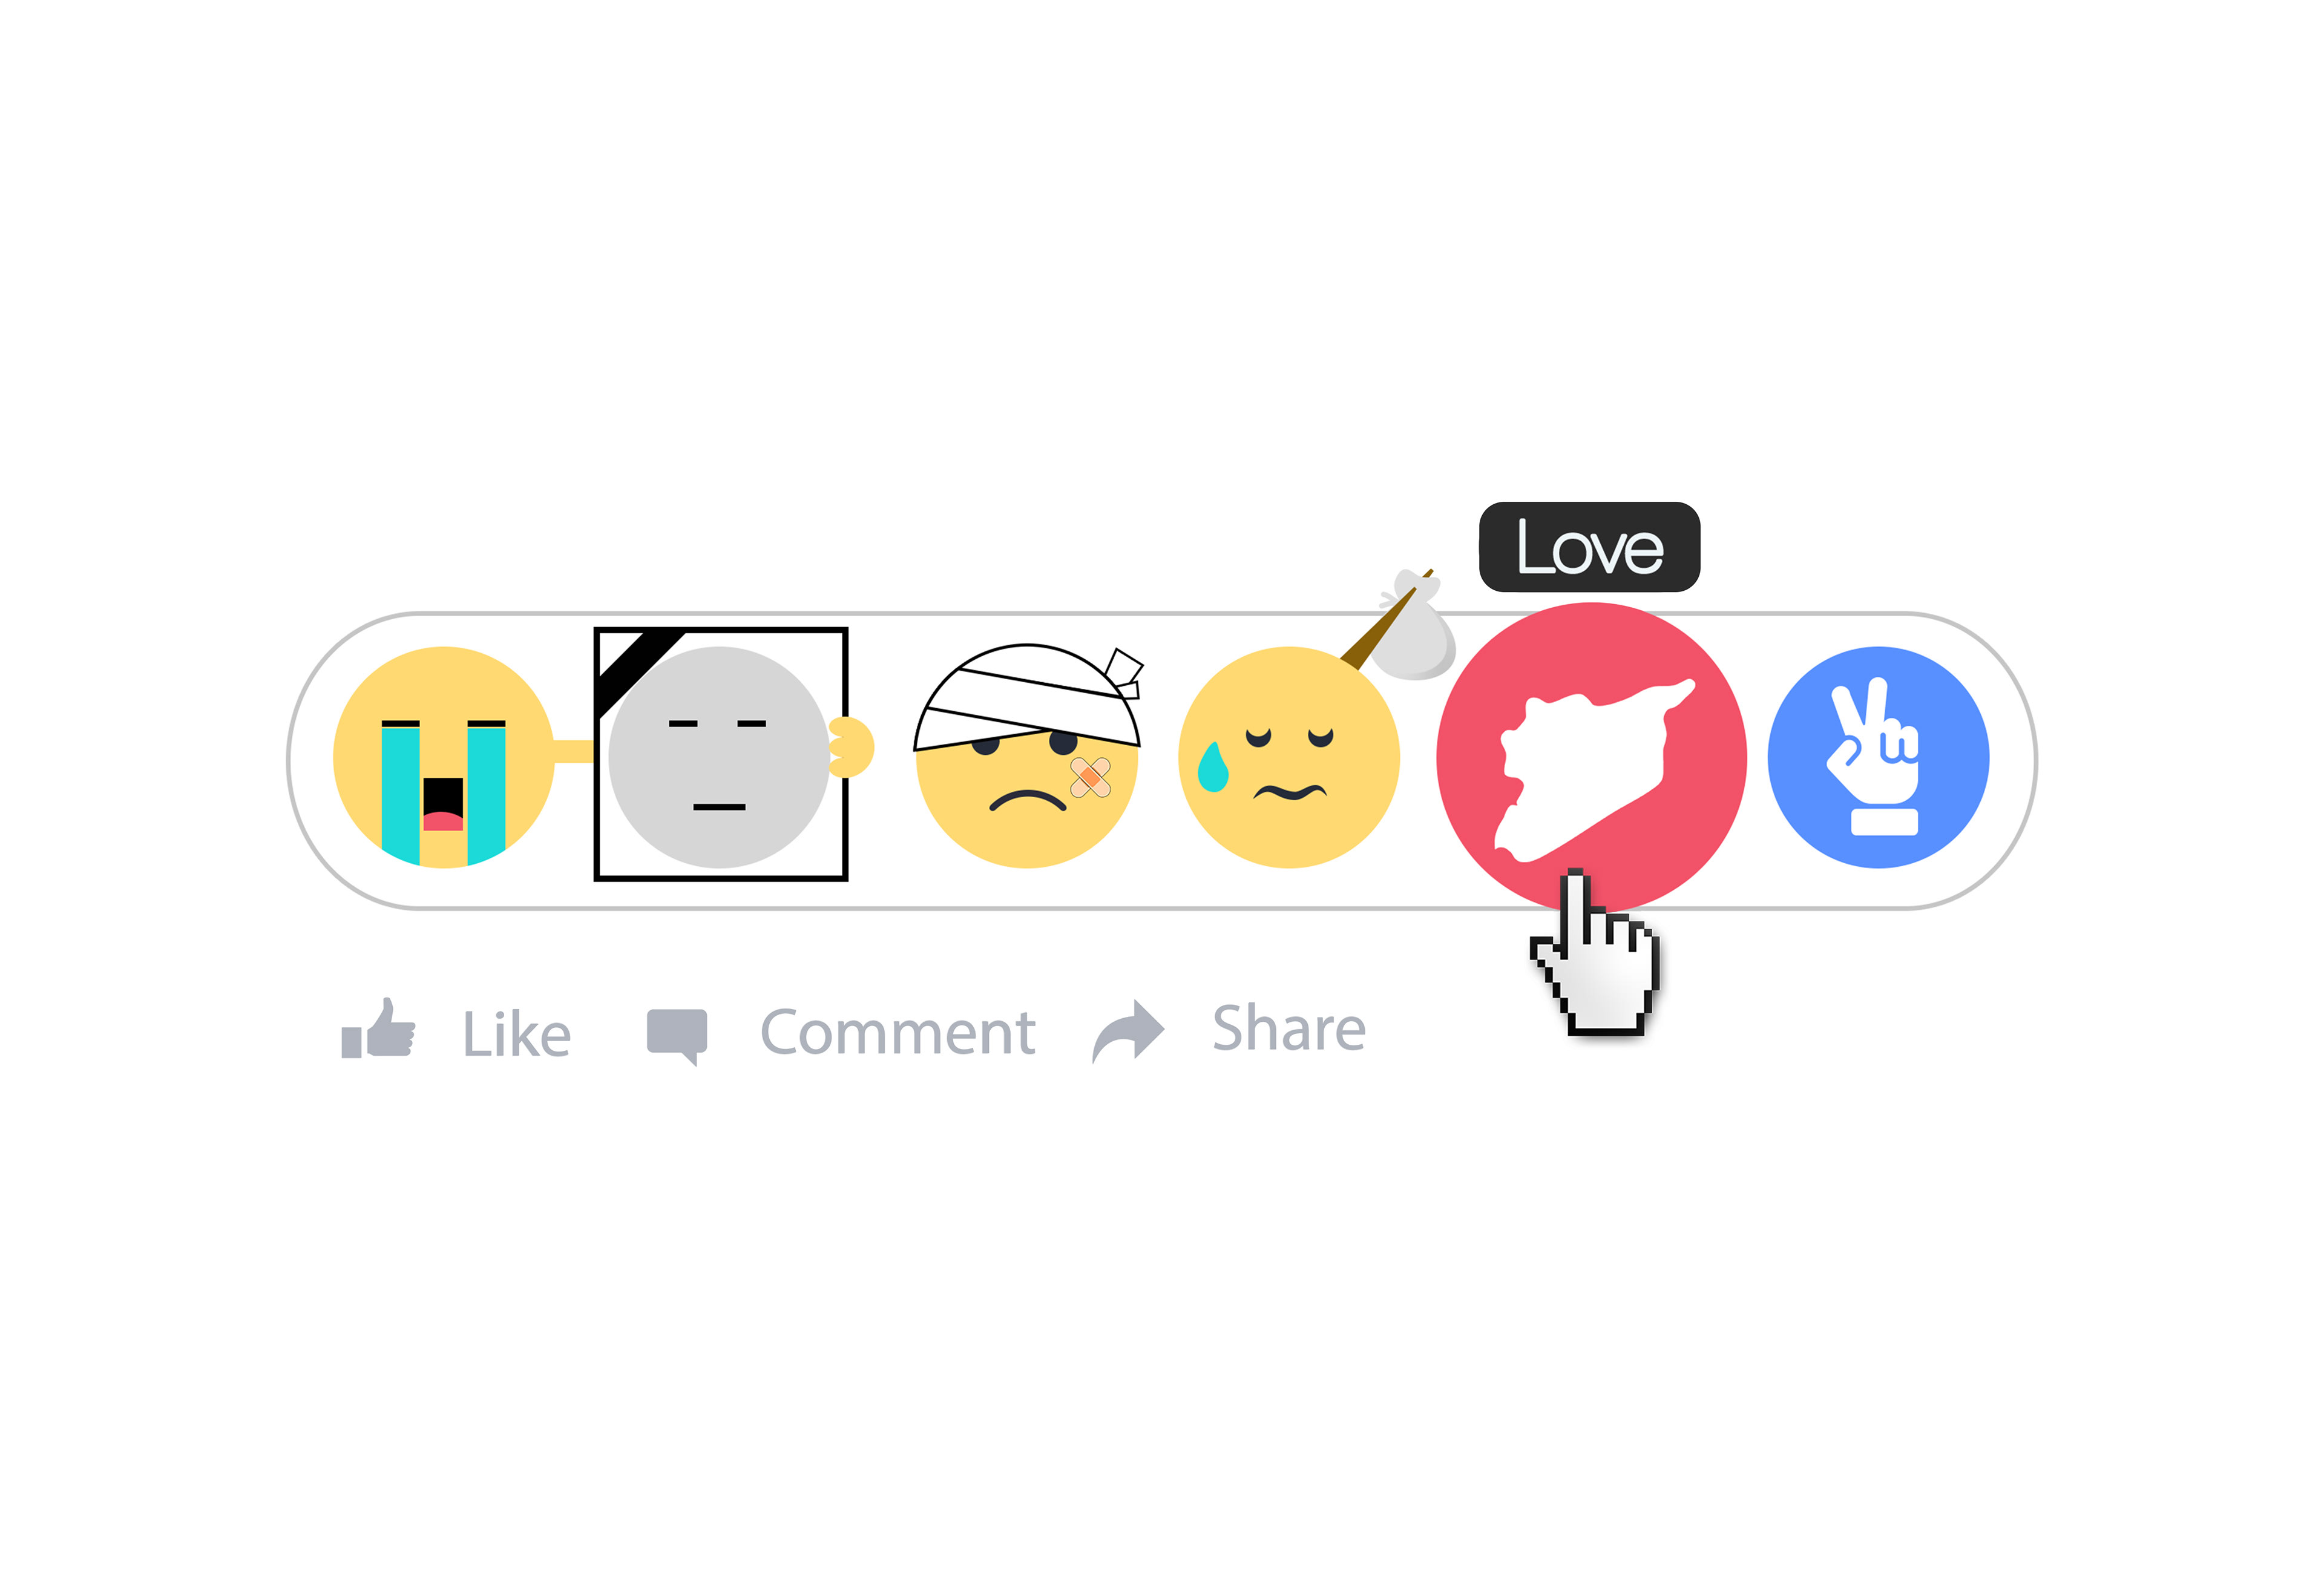2324x1569 pixels.
Task: Click the Like thumbs-up icon
Action: tap(378, 1028)
